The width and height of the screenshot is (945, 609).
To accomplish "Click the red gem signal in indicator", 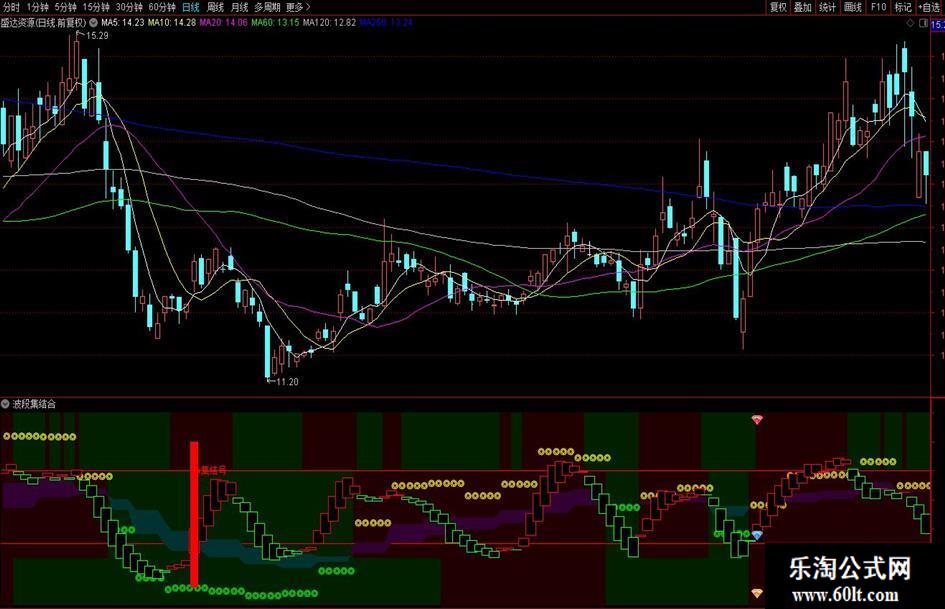I will pyautogui.click(x=757, y=420).
